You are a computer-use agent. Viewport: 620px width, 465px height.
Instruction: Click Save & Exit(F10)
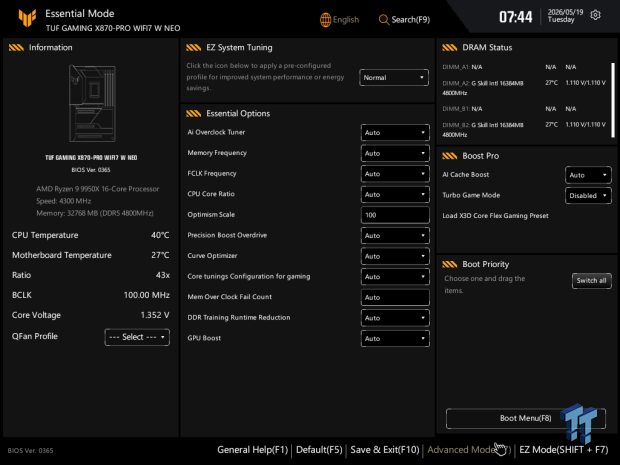point(385,450)
